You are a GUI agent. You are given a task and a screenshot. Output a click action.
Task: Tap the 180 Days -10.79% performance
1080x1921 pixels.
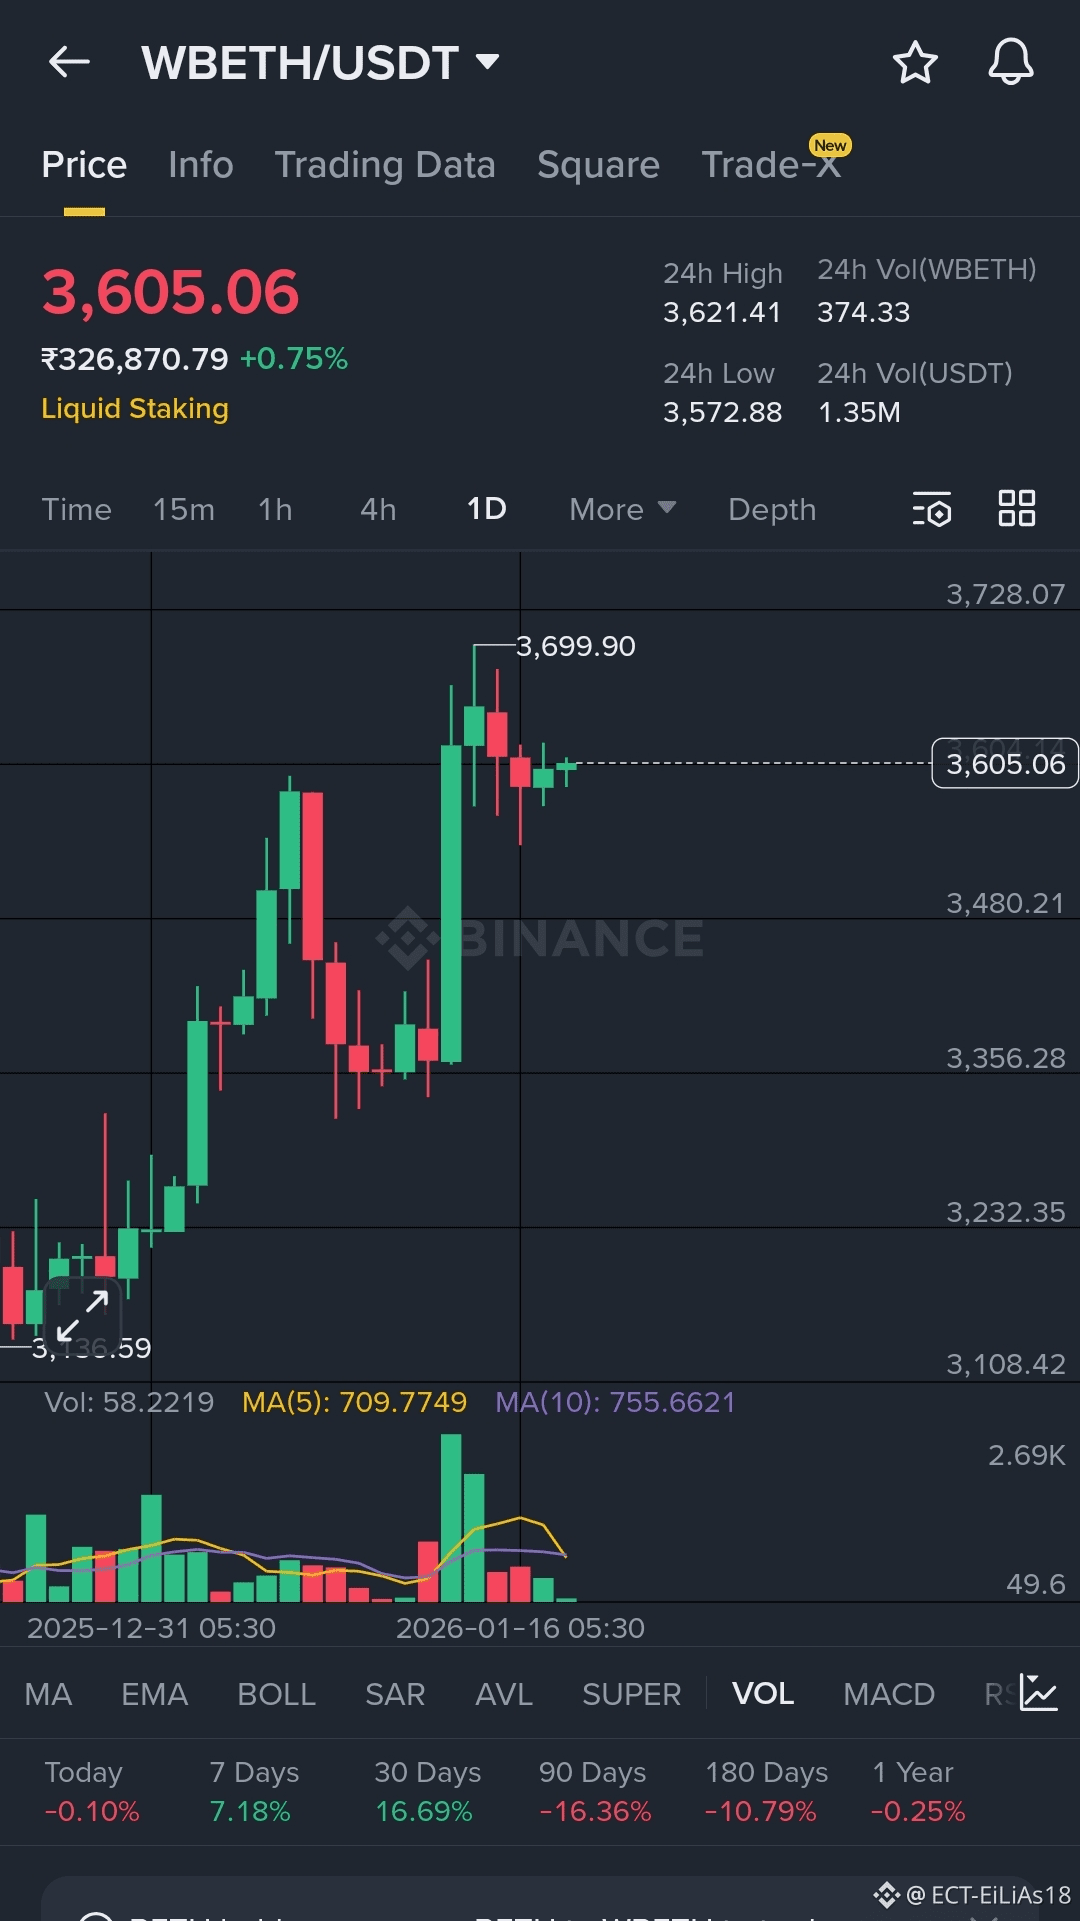click(766, 1791)
